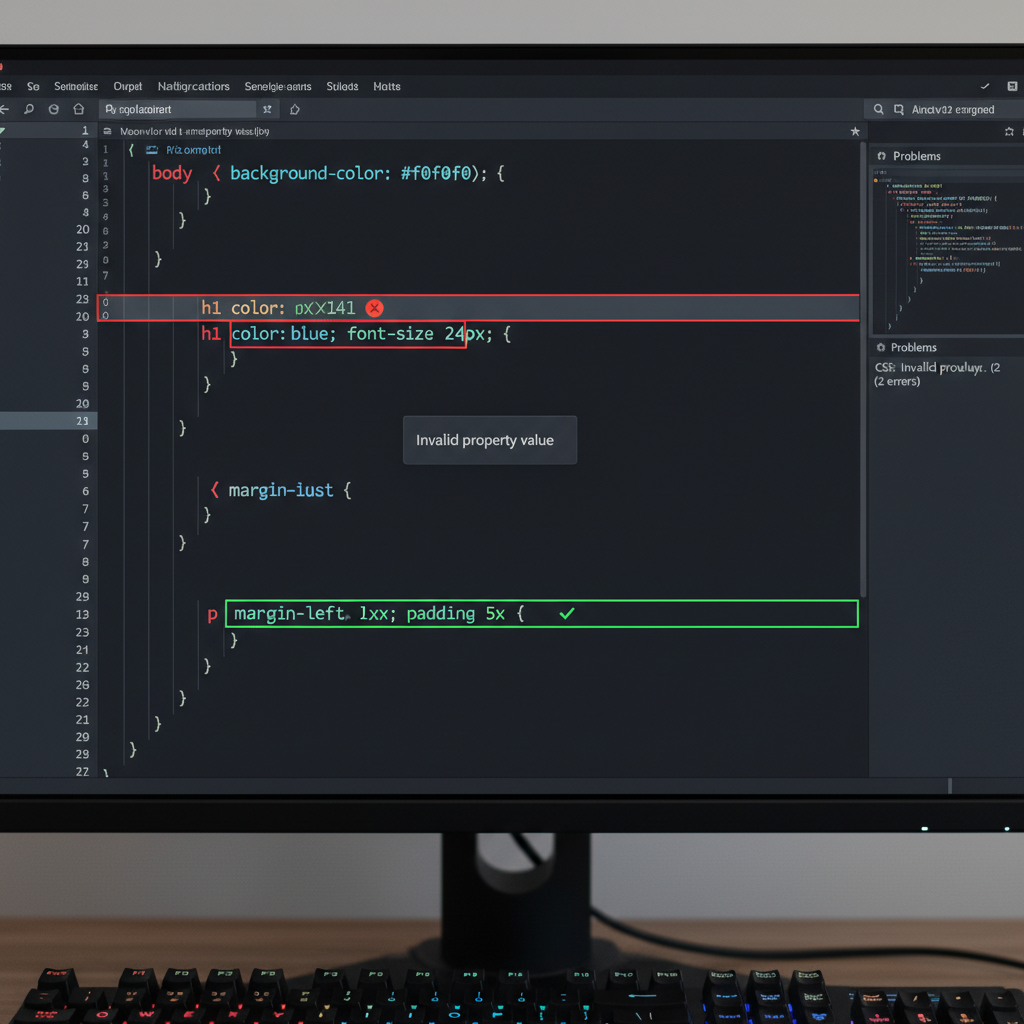Click the green checkmark beside the margin-left rule

click(567, 614)
